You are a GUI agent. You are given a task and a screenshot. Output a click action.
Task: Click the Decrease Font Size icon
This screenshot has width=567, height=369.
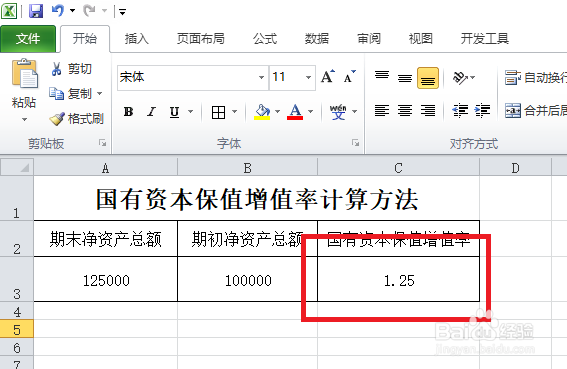[x=350, y=76]
